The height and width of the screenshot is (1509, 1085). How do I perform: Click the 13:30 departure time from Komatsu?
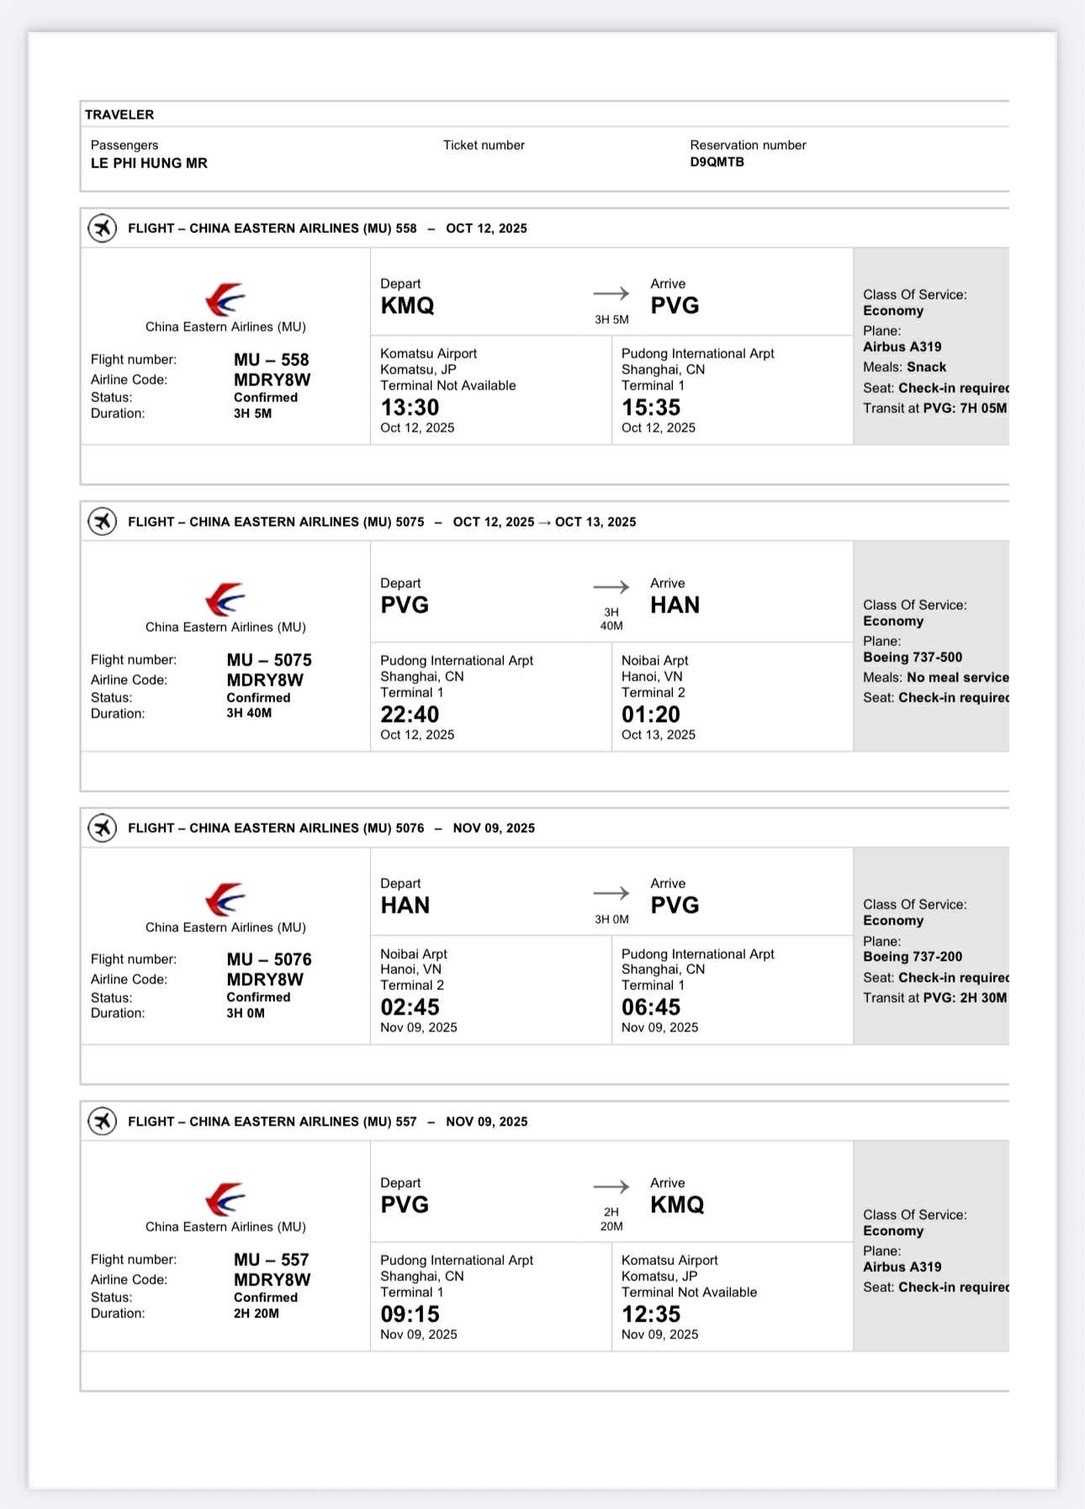click(x=410, y=407)
